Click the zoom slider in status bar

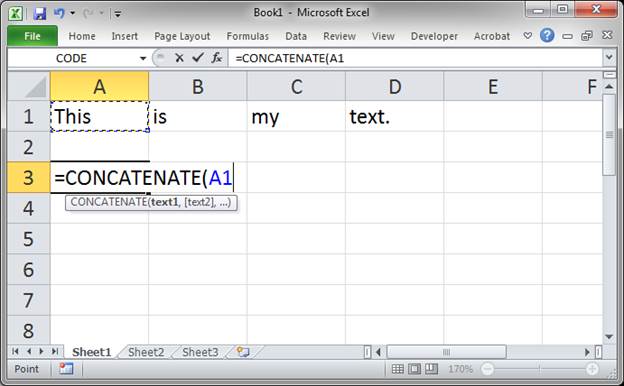coord(539,369)
